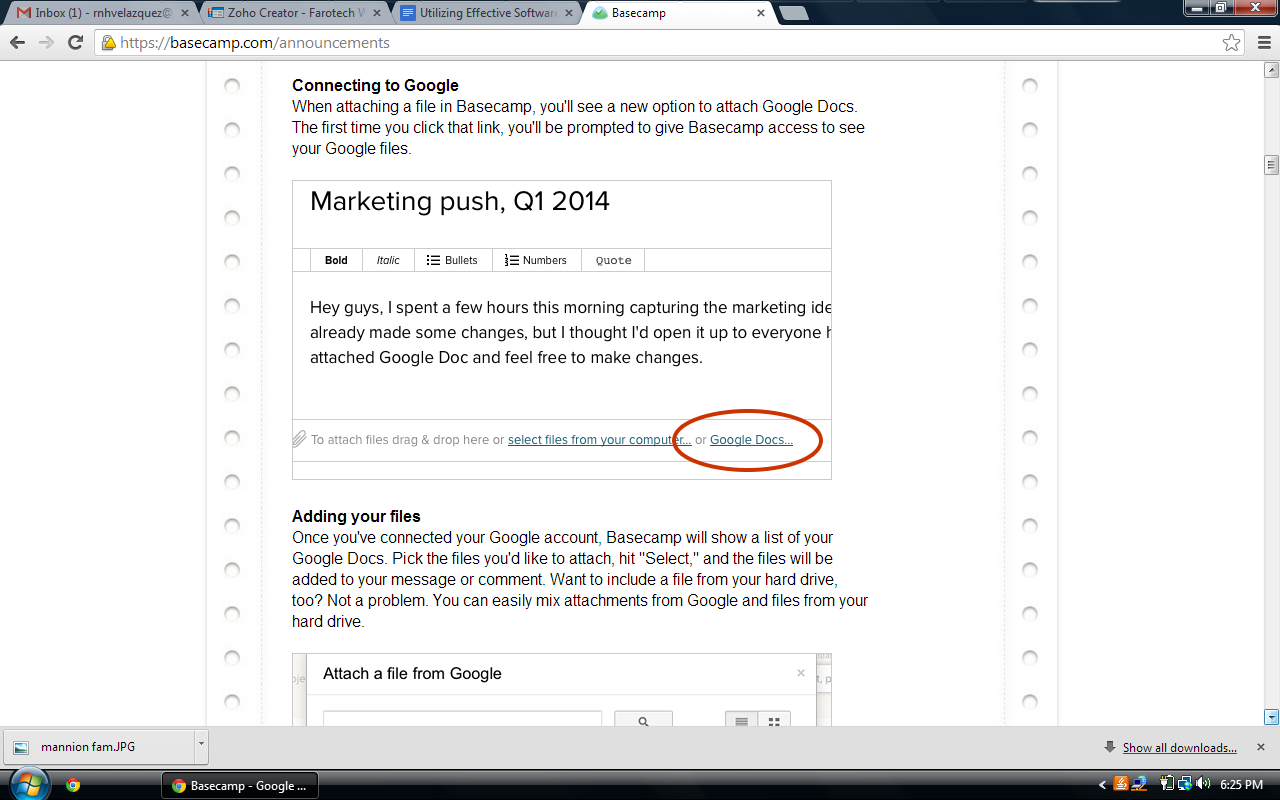Click the browser forward arrow
The image size is (1280, 800).
pos(46,43)
